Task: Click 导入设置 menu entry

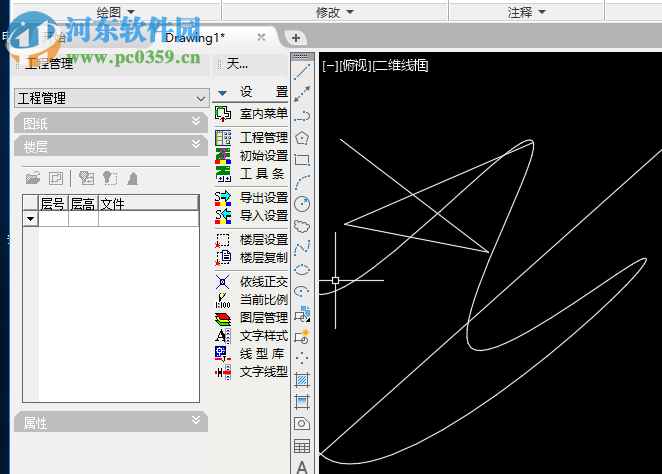Action: click(x=251, y=216)
